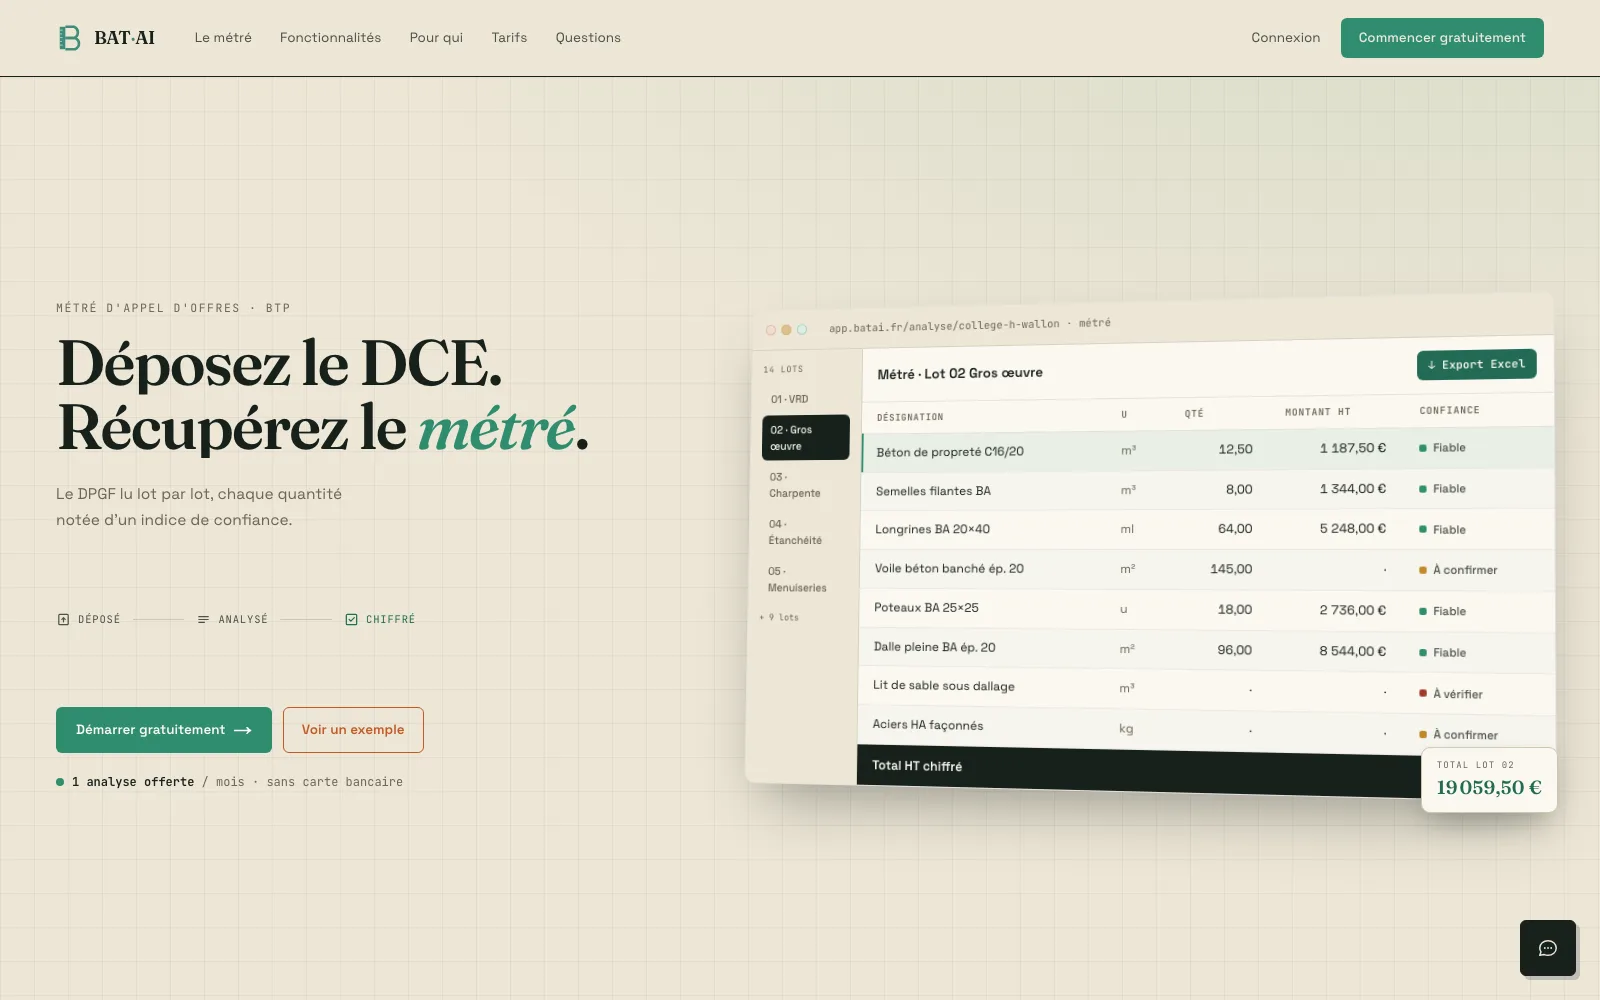
Task: Select lot 01 · VRD in sidebar
Action: coord(790,399)
